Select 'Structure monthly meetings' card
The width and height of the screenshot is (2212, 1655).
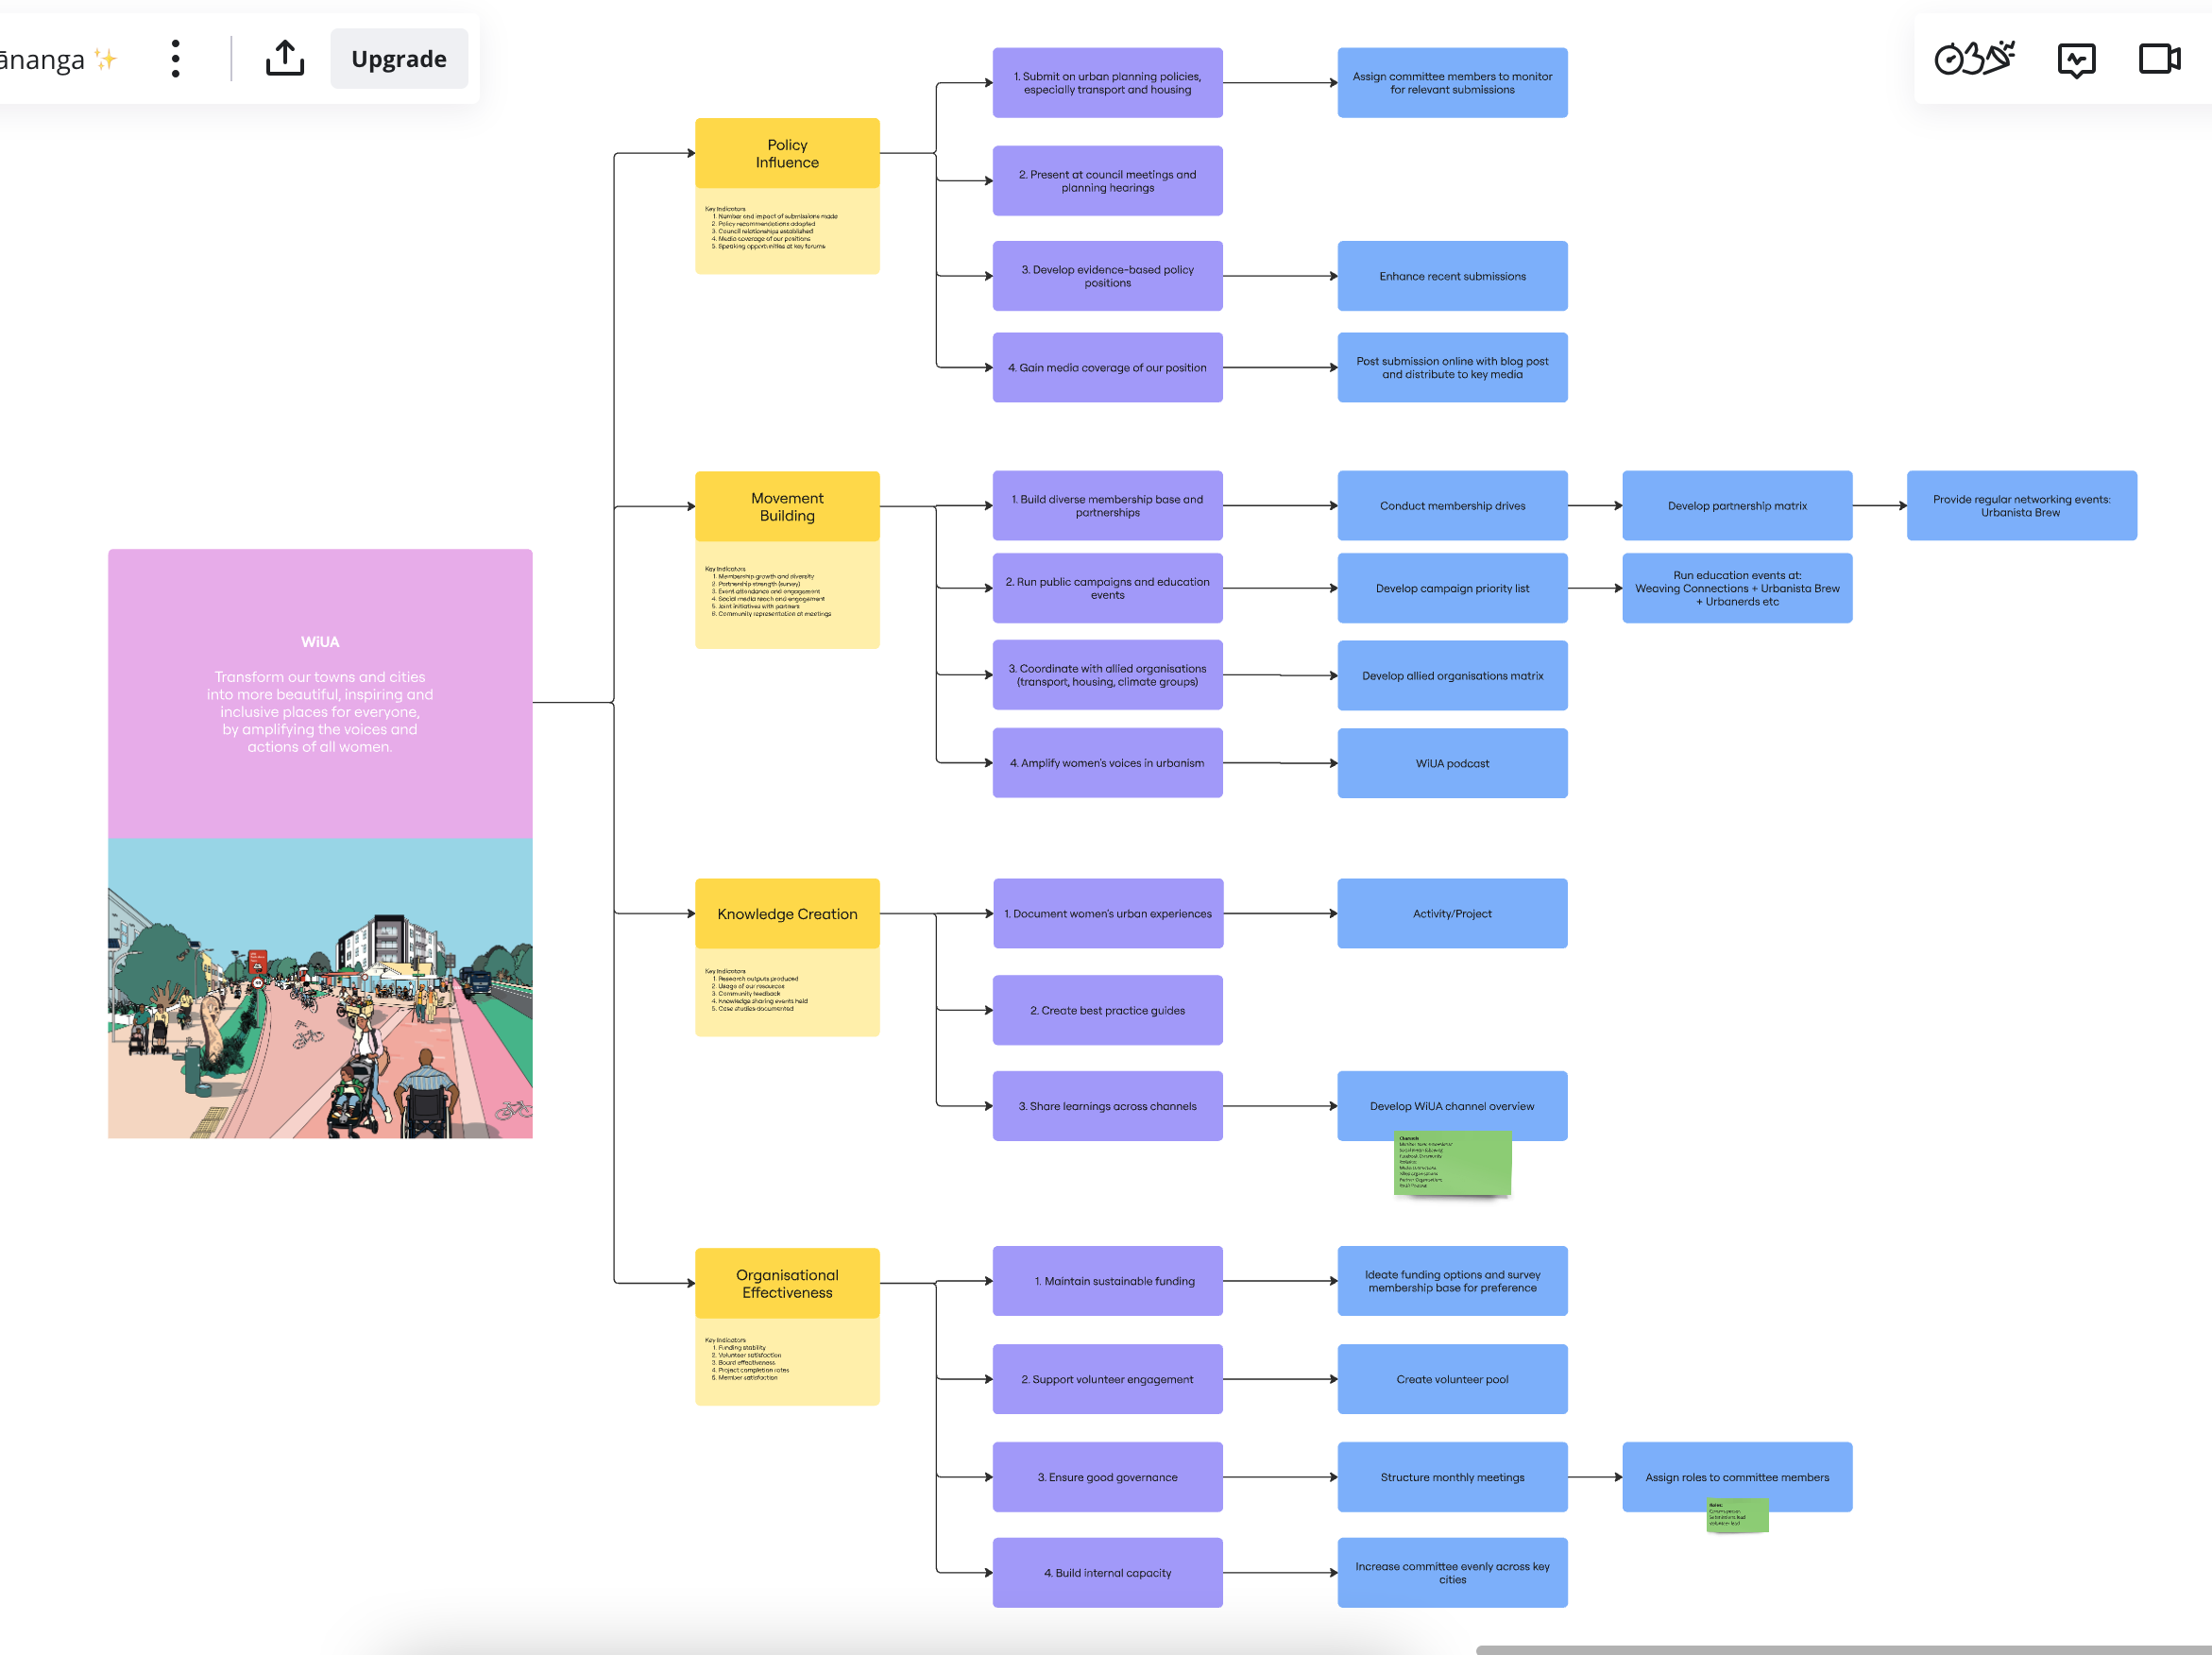[1452, 1477]
